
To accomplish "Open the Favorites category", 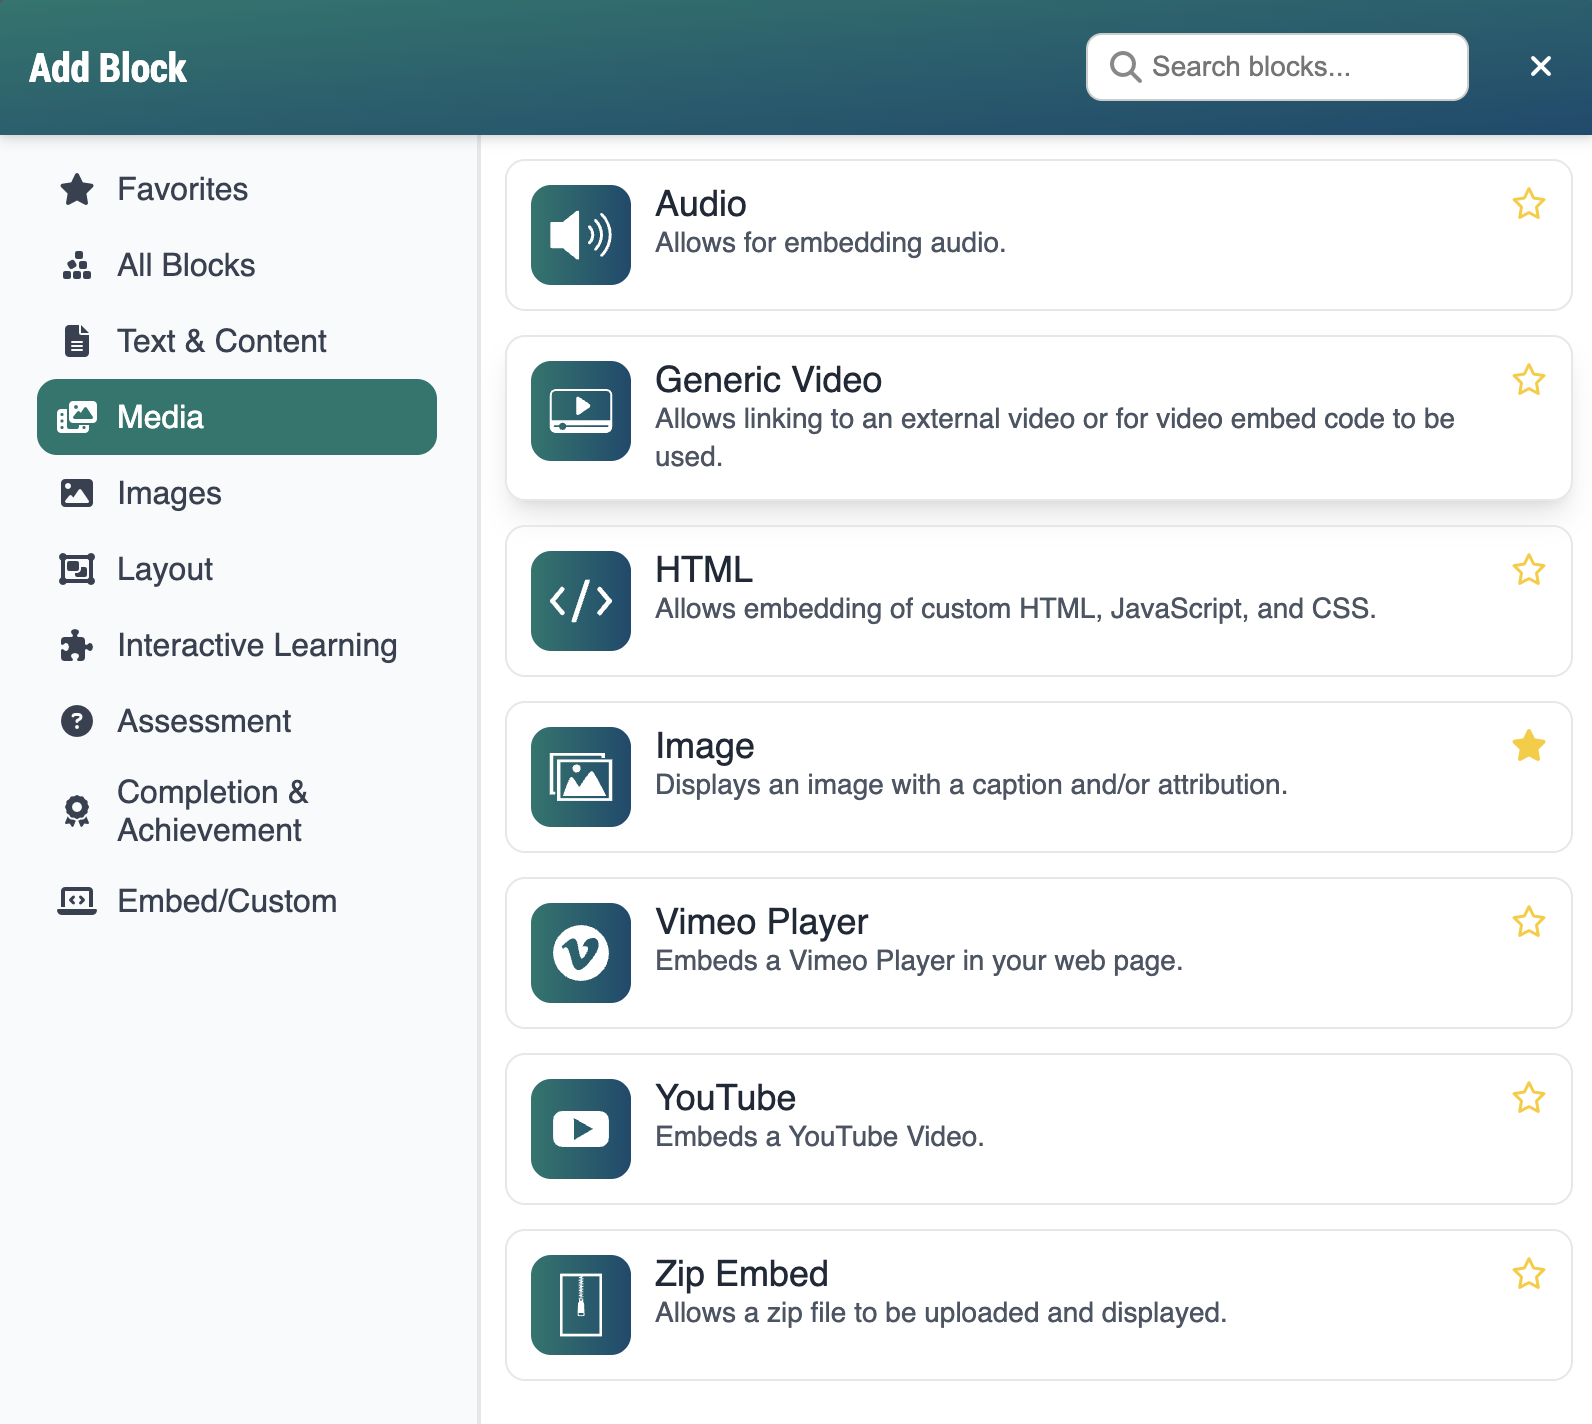I will pos(237,189).
